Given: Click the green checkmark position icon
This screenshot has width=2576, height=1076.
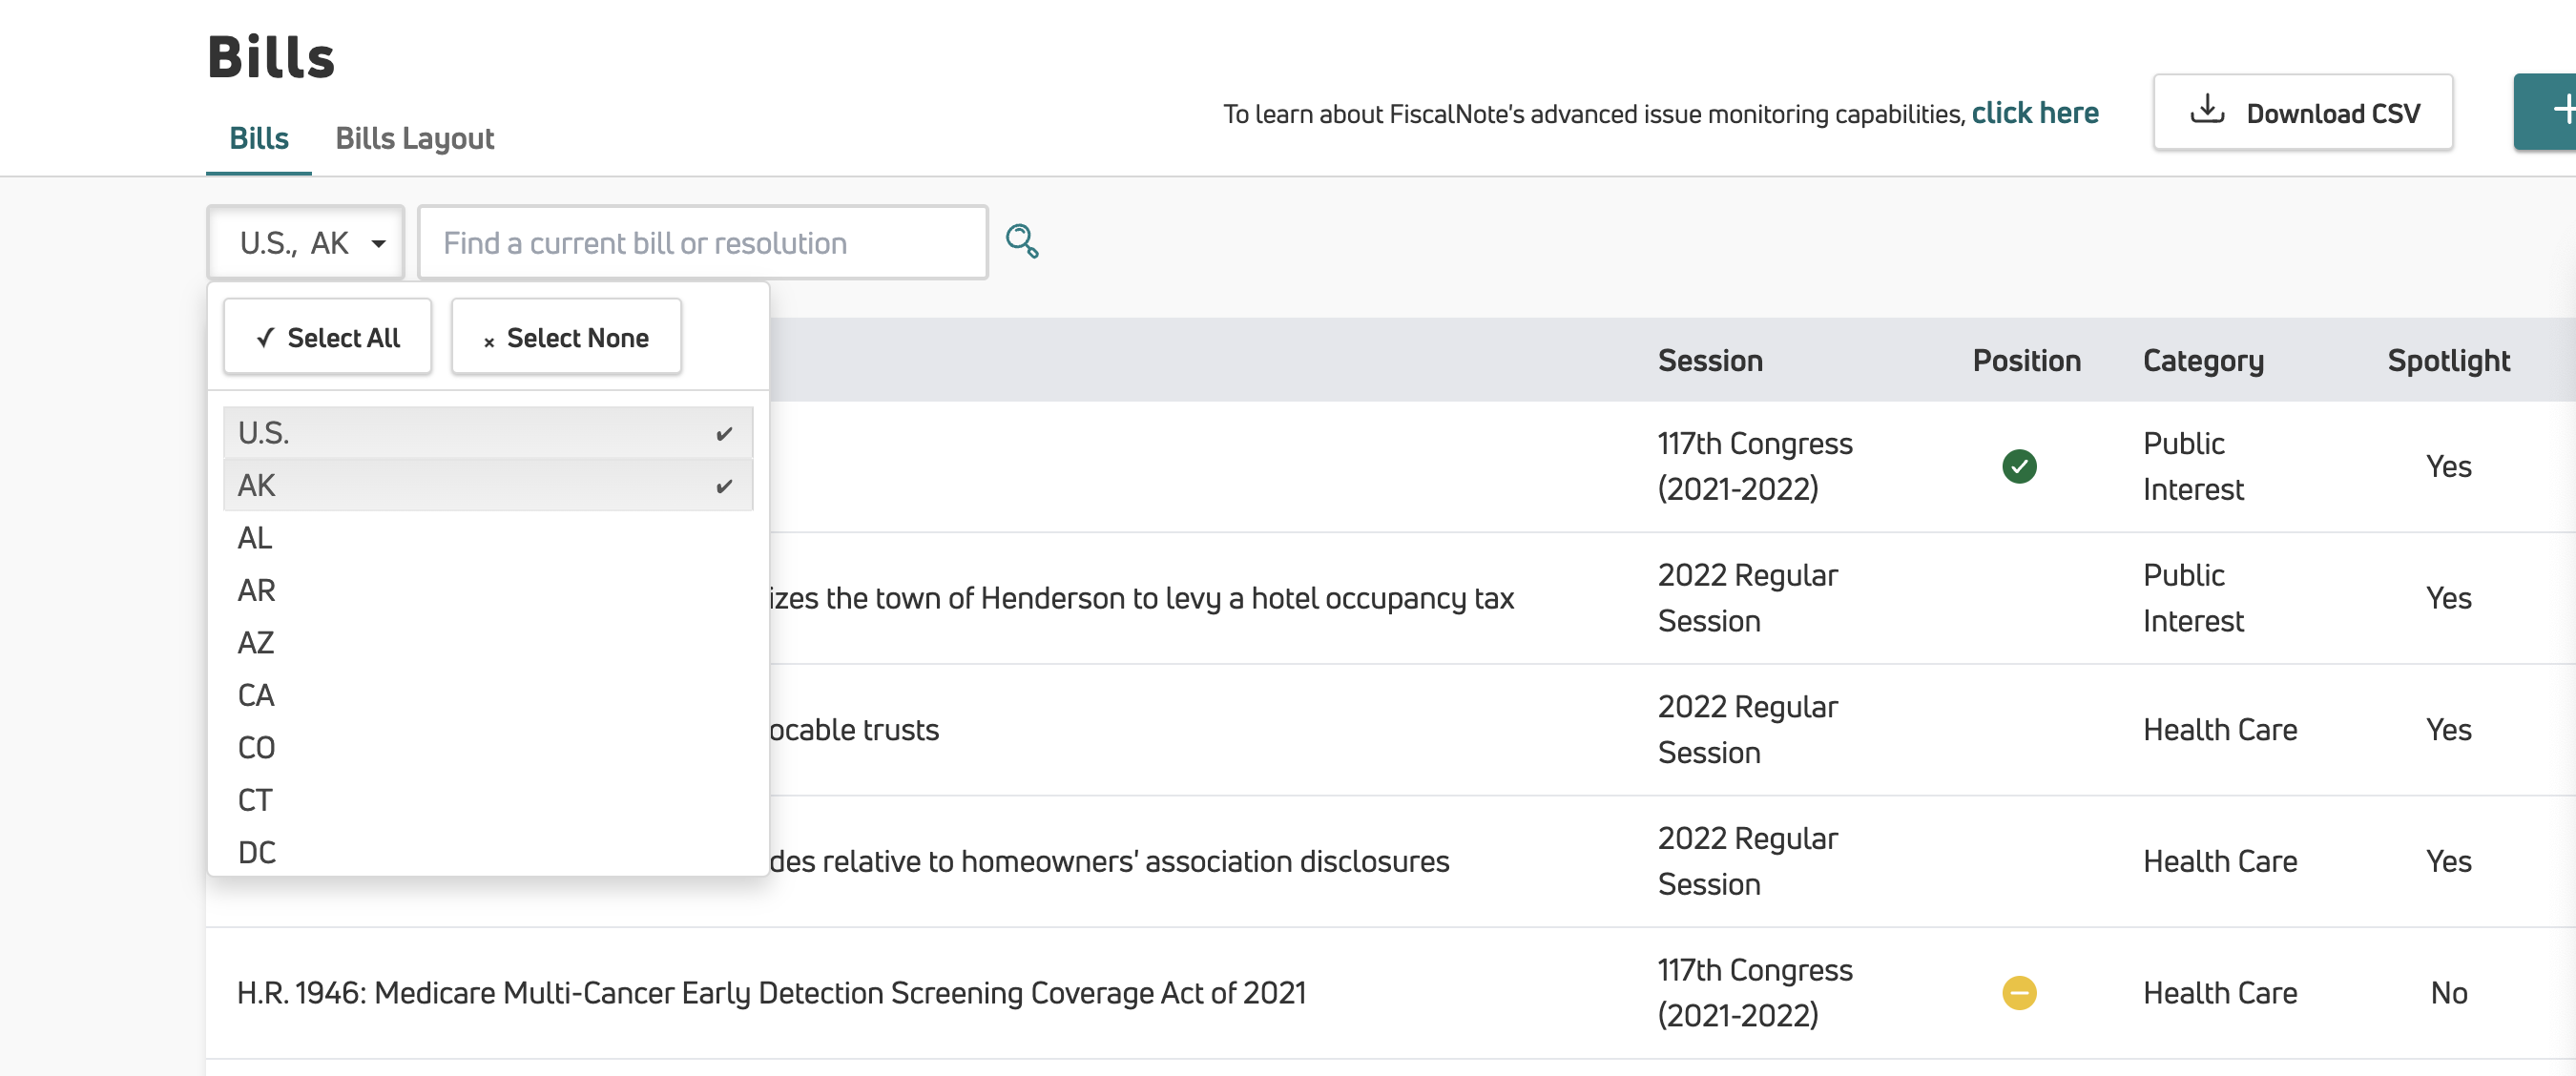Looking at the screenshot, I should 2019,466.
